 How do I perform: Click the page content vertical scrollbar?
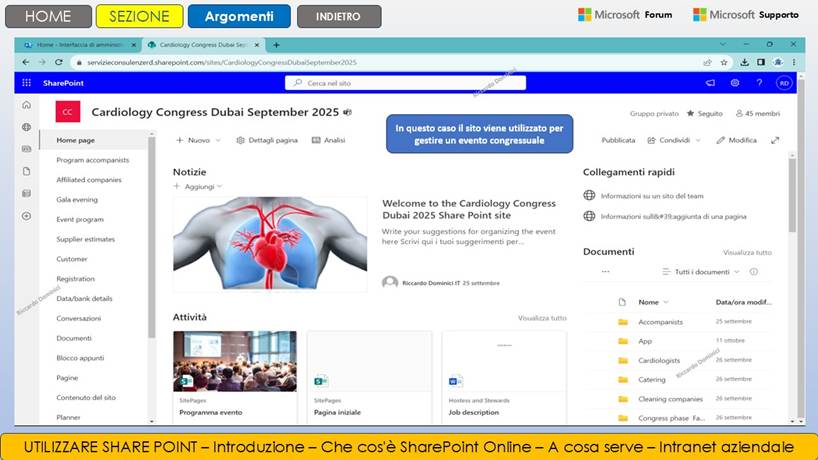(x=792, y=196)
